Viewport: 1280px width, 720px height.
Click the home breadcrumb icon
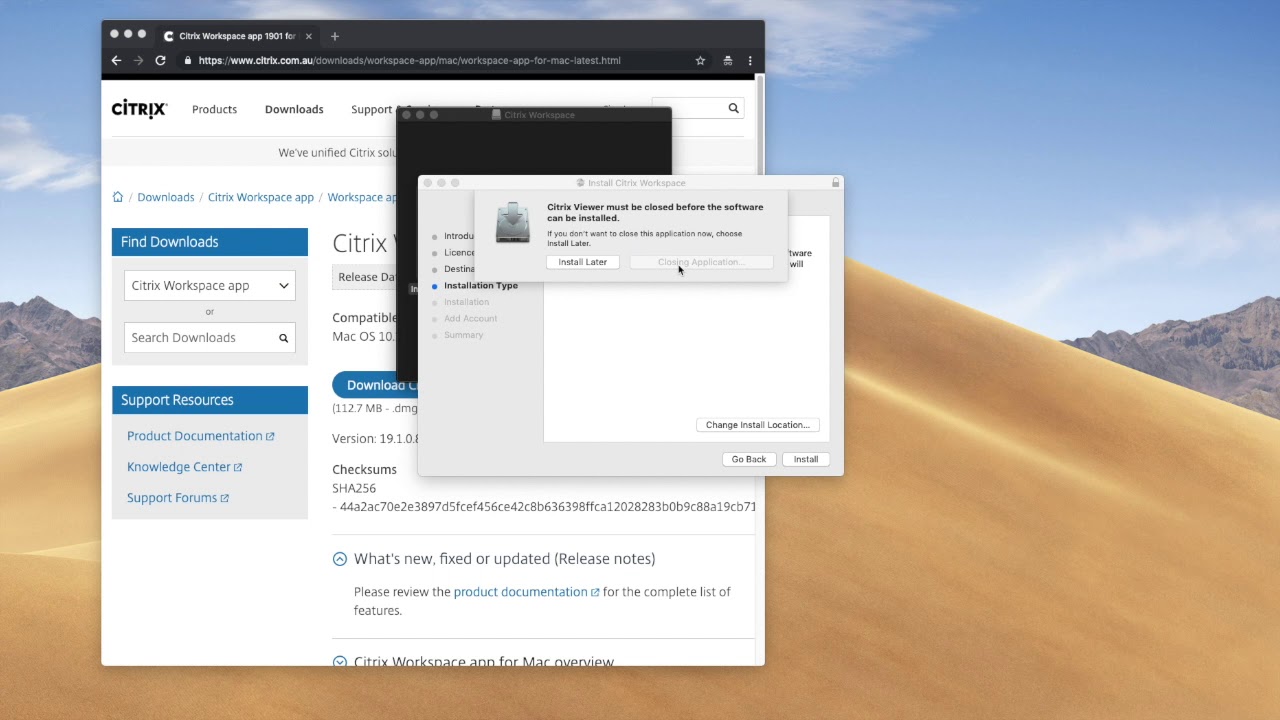pos(118,197)
